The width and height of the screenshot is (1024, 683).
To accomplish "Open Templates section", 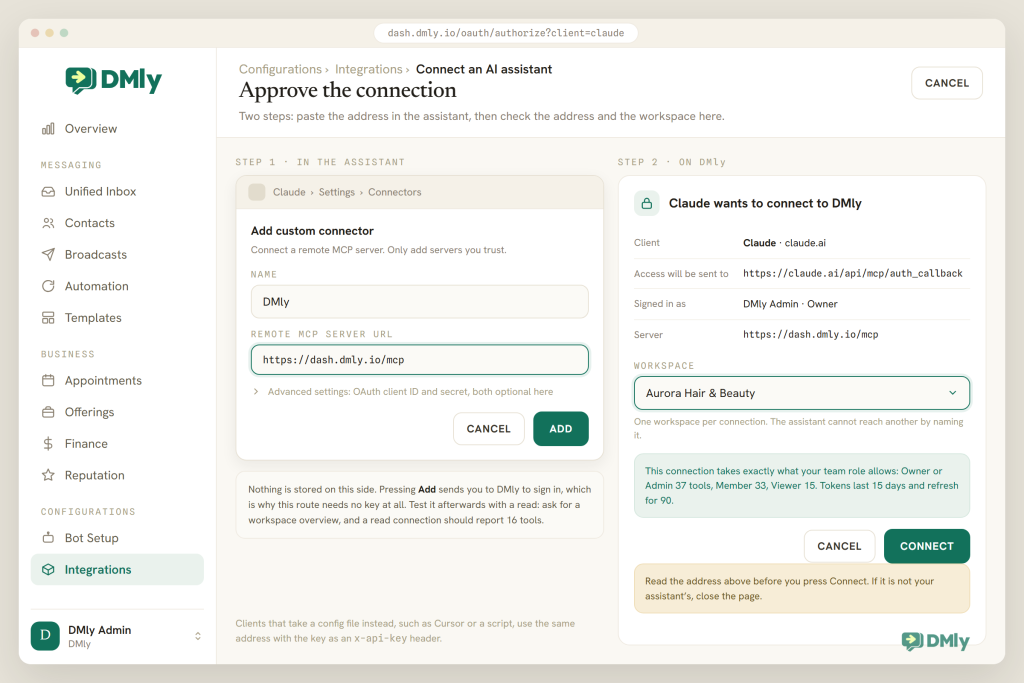I will (x=118, y=318).
